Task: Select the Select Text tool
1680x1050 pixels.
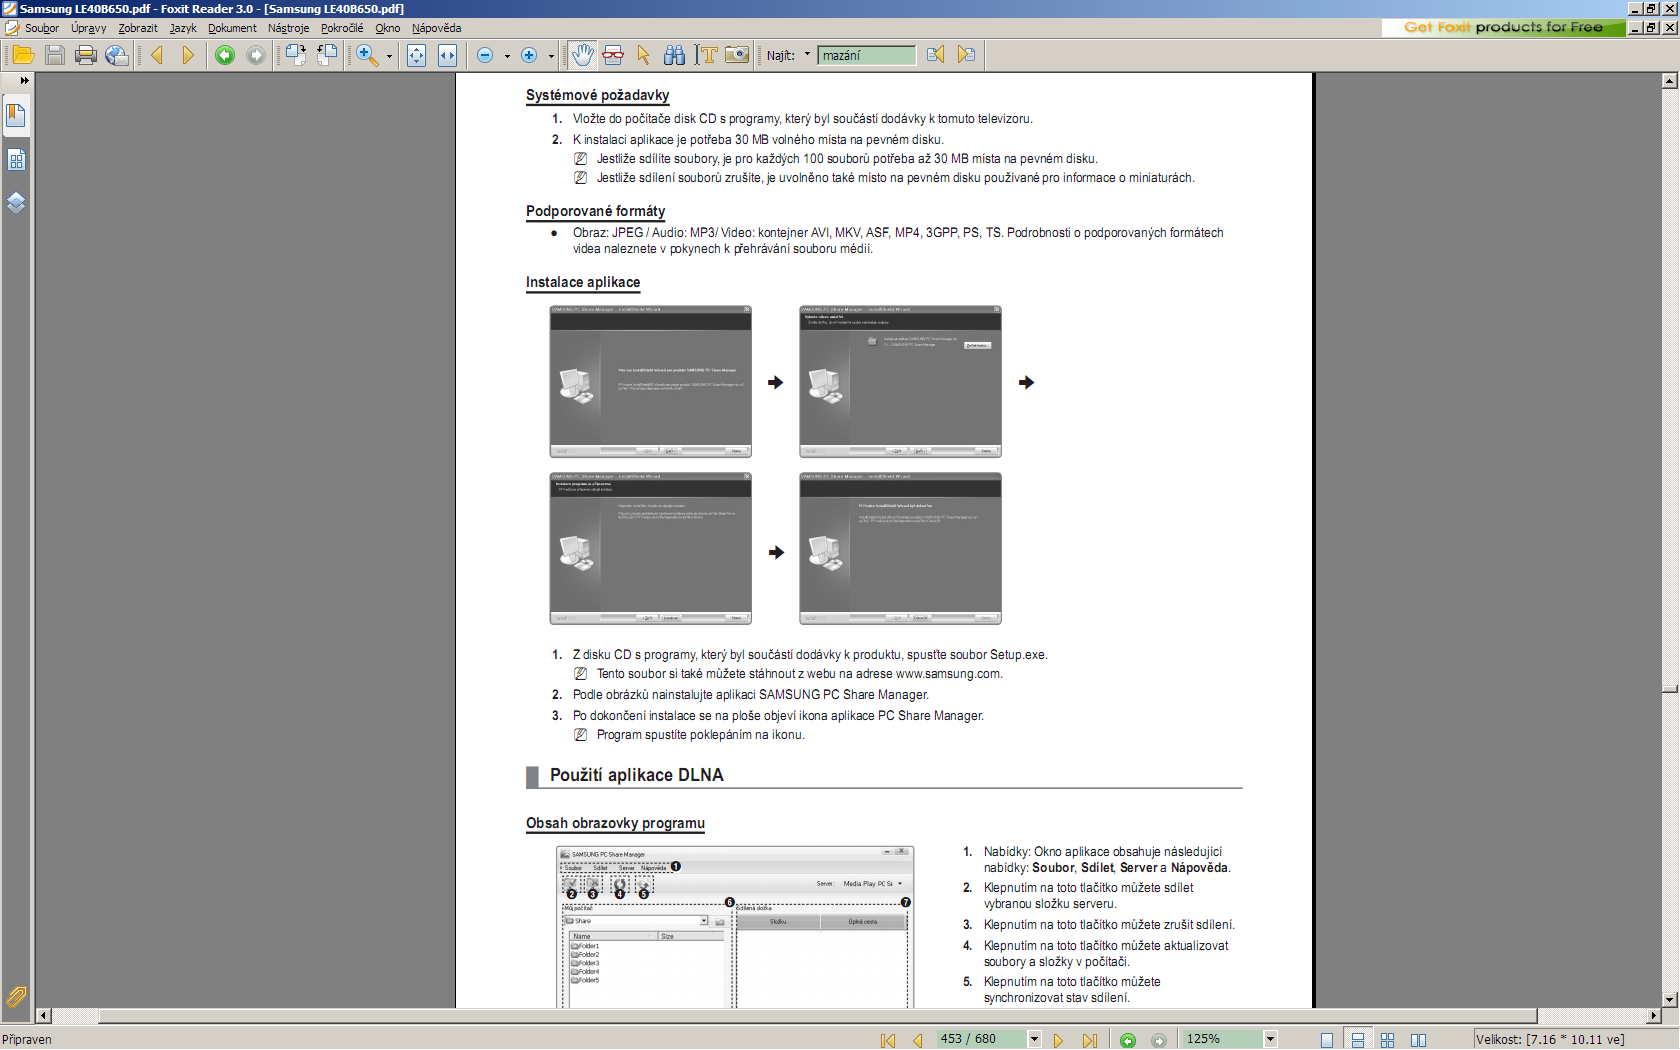Action: (707, 55)
